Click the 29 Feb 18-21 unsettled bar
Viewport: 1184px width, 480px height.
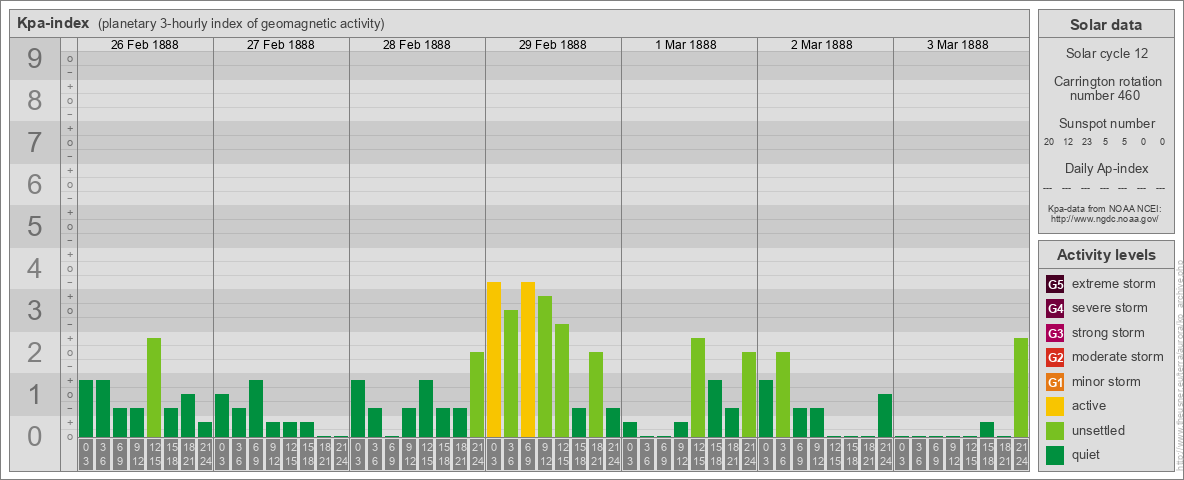pyautogui.click(x=596, y=395)
